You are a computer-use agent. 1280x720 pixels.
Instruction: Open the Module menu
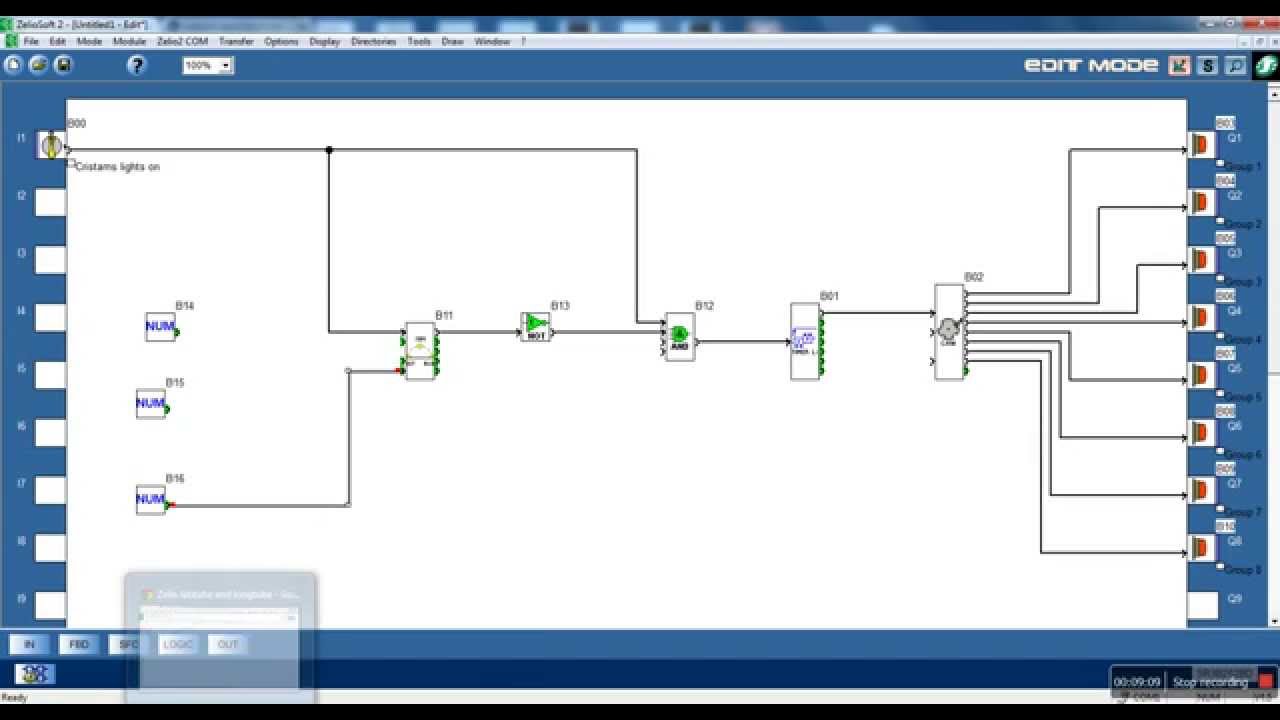click(x=129, y=41)
